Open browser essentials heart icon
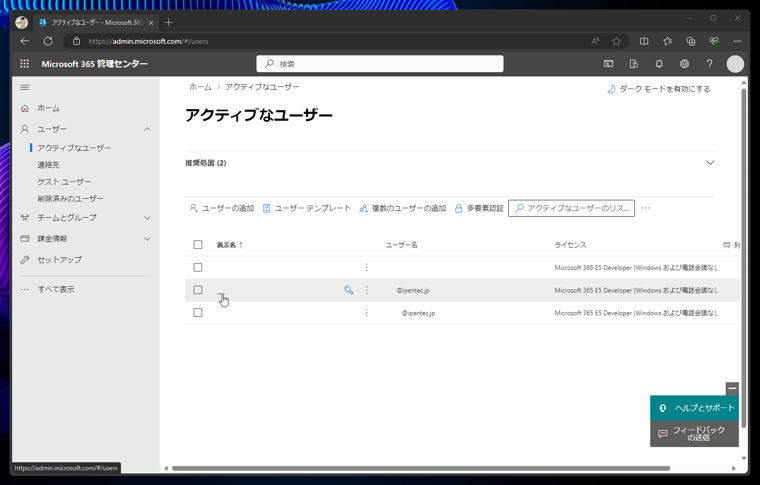Image resolution: width=760 pixels, height=485 pixels. point(714,41)
